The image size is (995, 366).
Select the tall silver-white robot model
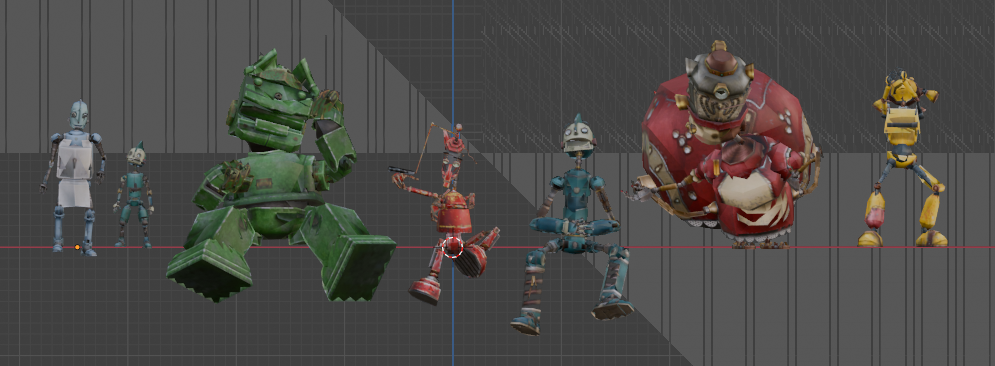point(74,178)
